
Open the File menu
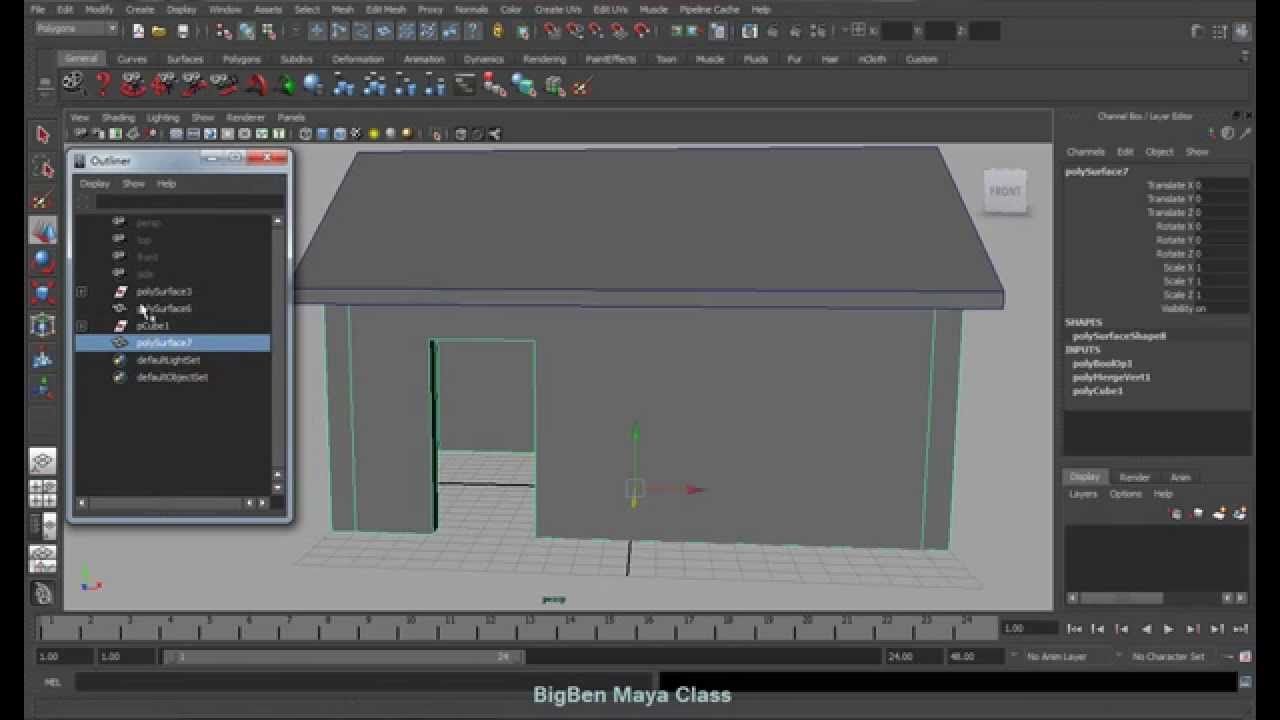pos(38,9)
